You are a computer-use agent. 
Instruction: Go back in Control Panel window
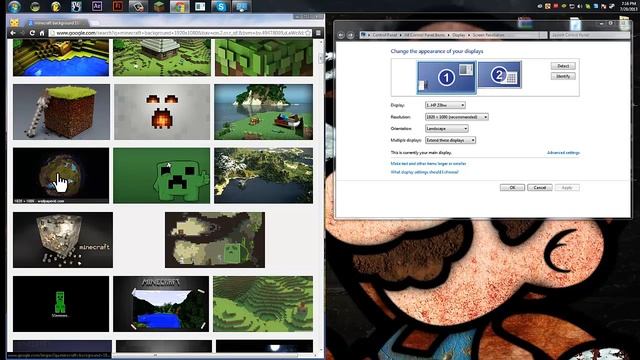click(341, 35)
